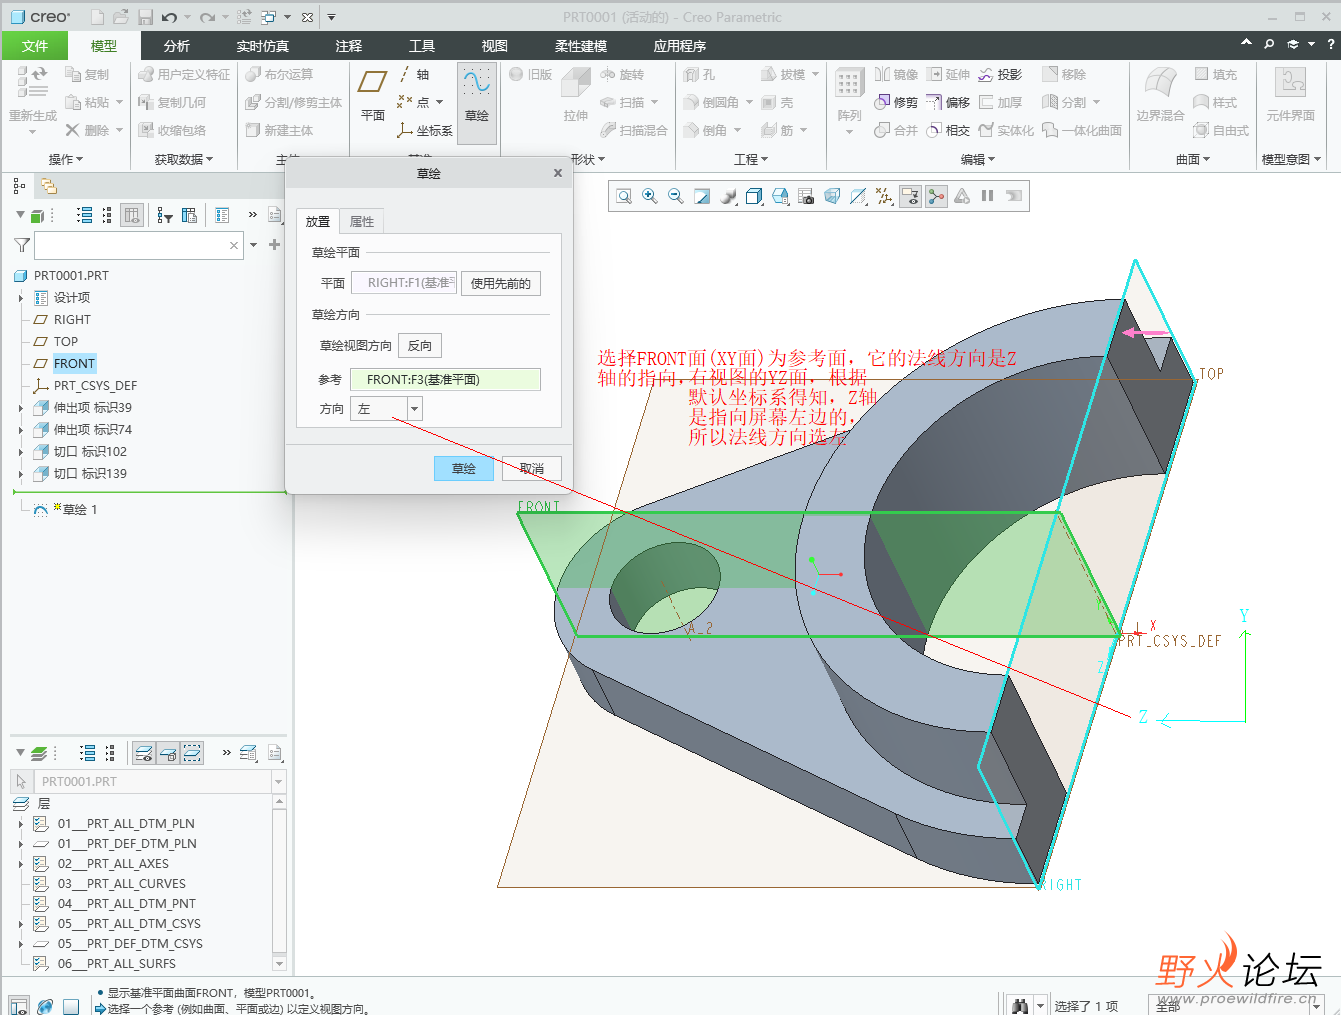Click the undo arrow in title bar
1341x1015 pixels.
[169, 17]
